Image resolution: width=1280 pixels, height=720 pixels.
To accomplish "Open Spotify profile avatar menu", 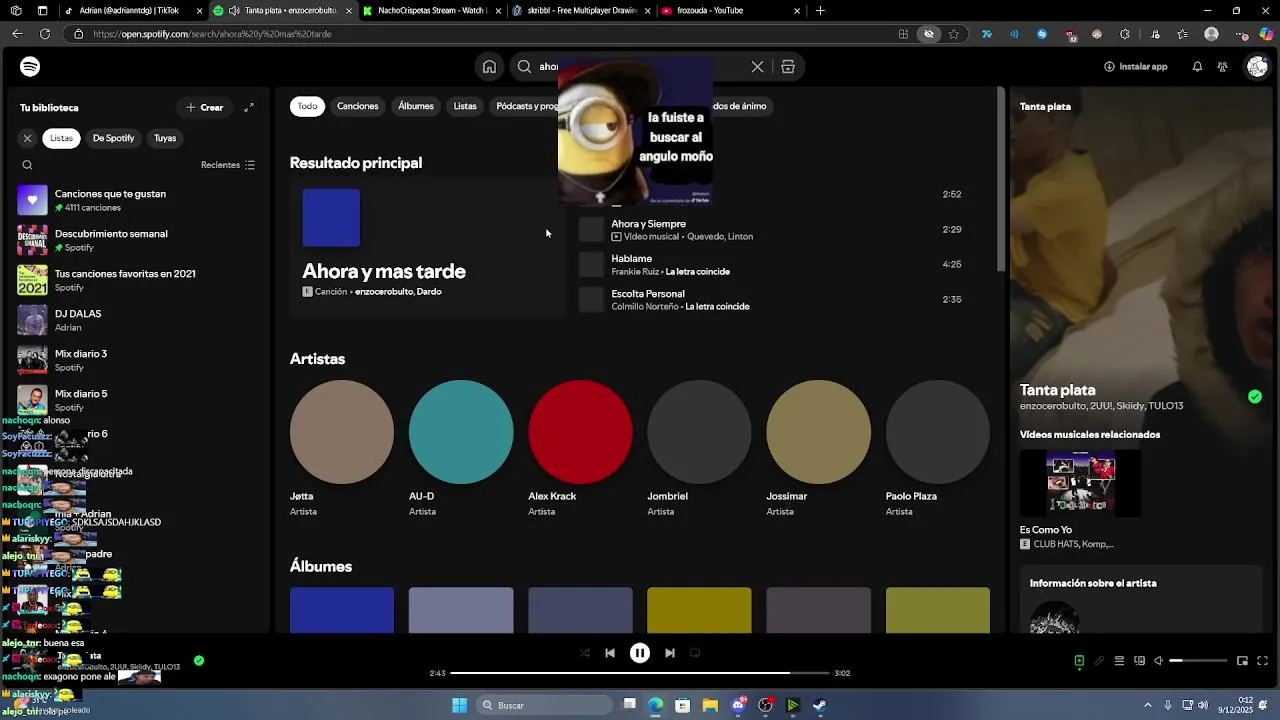I will tap(1257, 67).
